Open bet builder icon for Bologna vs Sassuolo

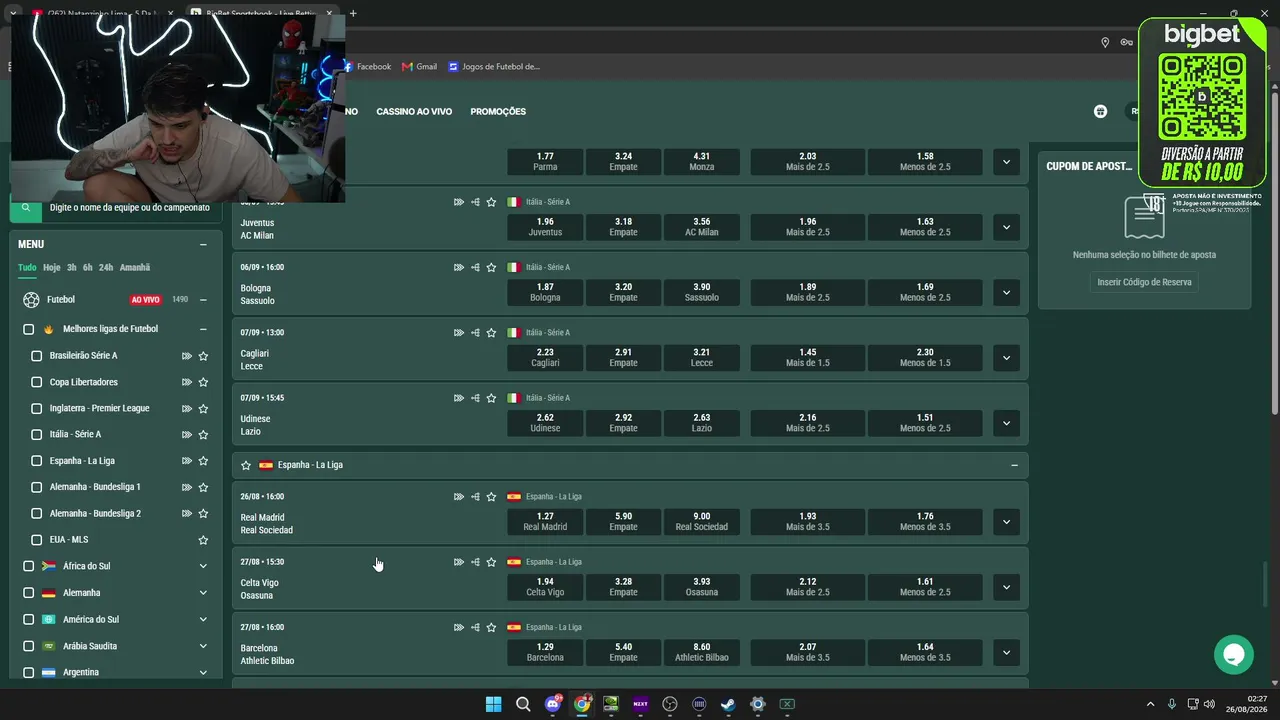tap(475, 267)
